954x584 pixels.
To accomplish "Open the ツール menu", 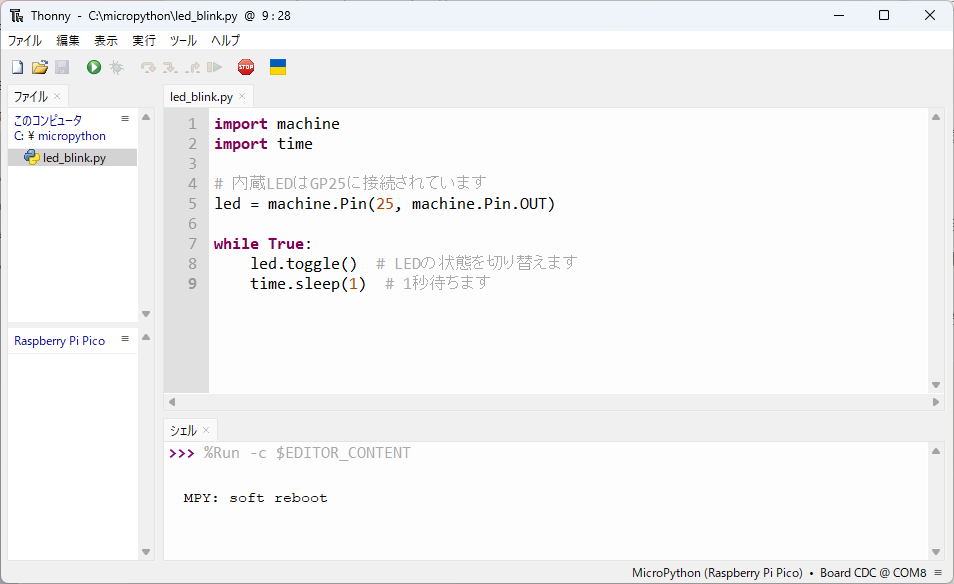I will [183, 41].
